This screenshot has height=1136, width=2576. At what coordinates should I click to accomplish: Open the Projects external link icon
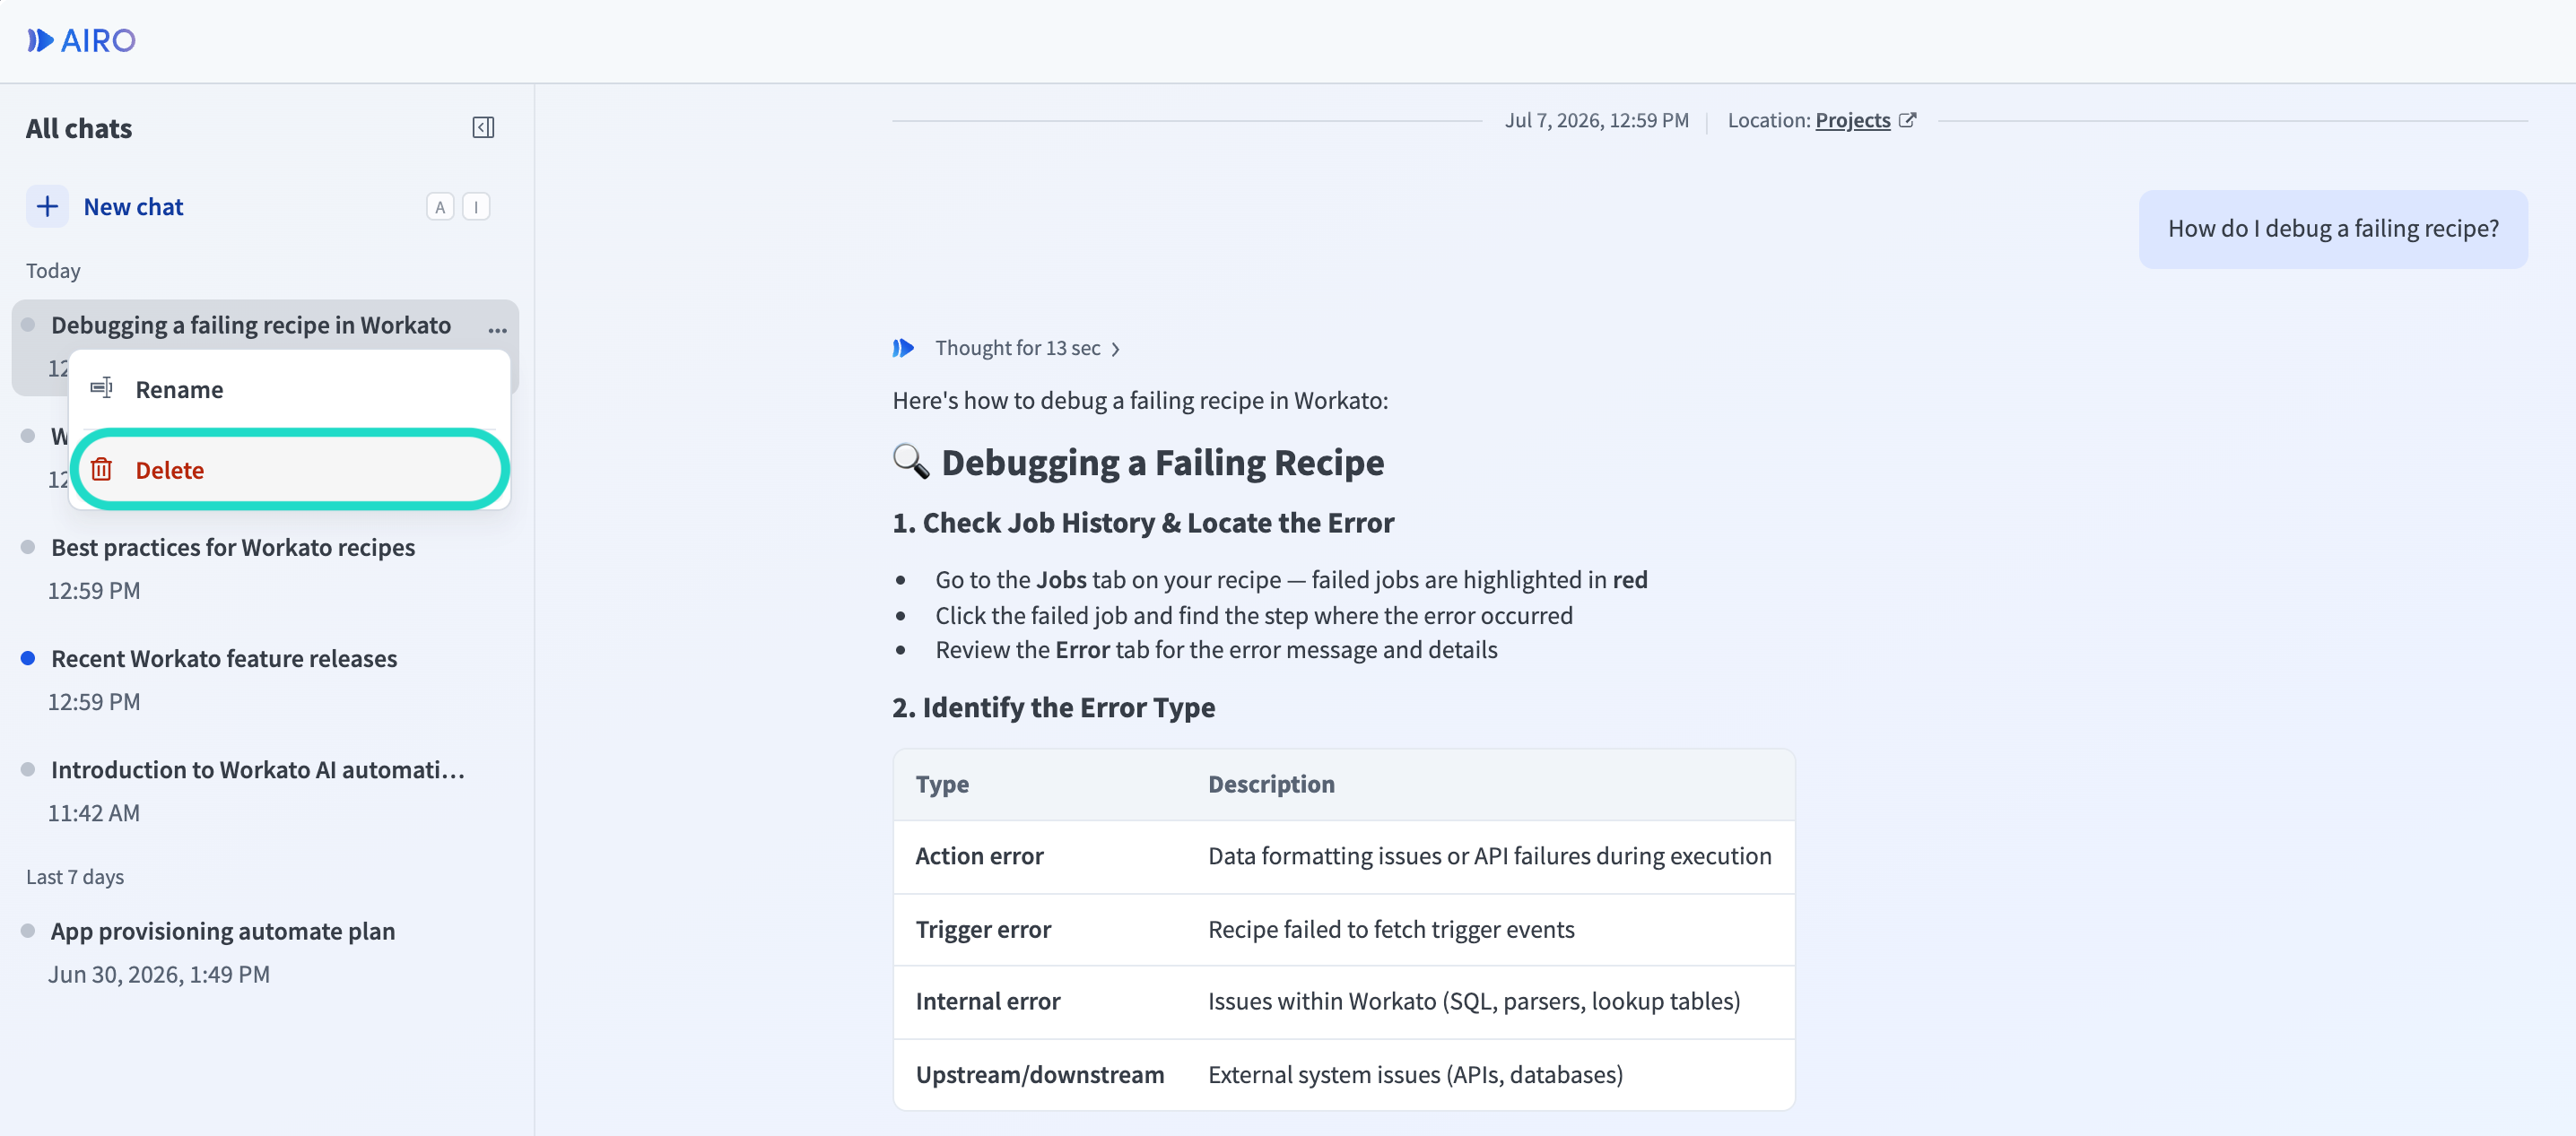[1907, 120]
